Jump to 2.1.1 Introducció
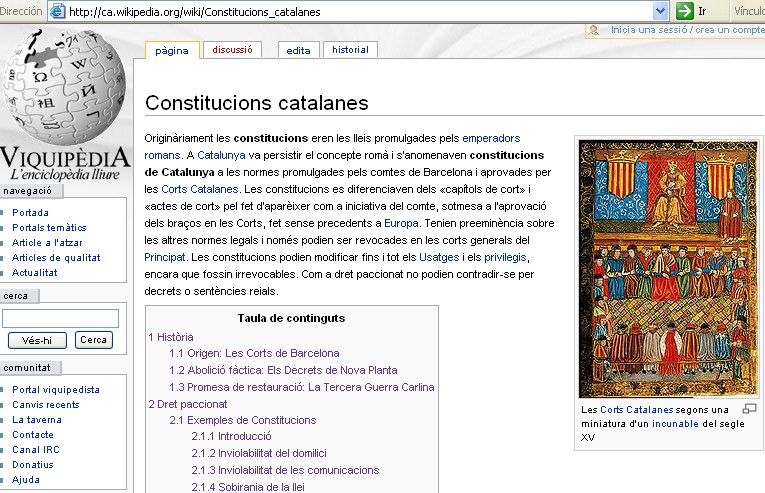This screenshot has width=765, height=493. [x=231, y=436]
